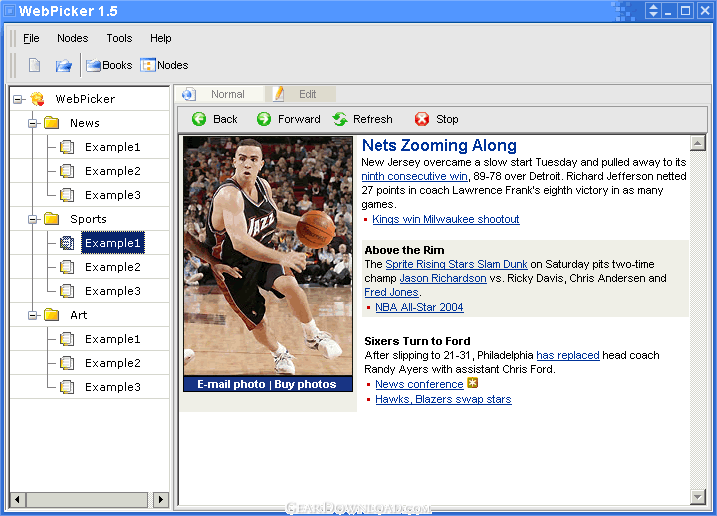This screenshot has height=516, width=717.
Task: Click the page icon of News Example3
Action: point(67,195)
